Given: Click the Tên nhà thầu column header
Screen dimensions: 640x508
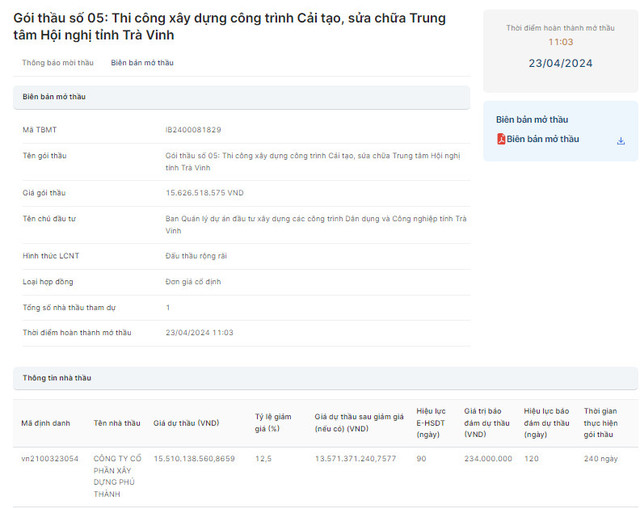Looking at the screenshot, I should 116,423.
